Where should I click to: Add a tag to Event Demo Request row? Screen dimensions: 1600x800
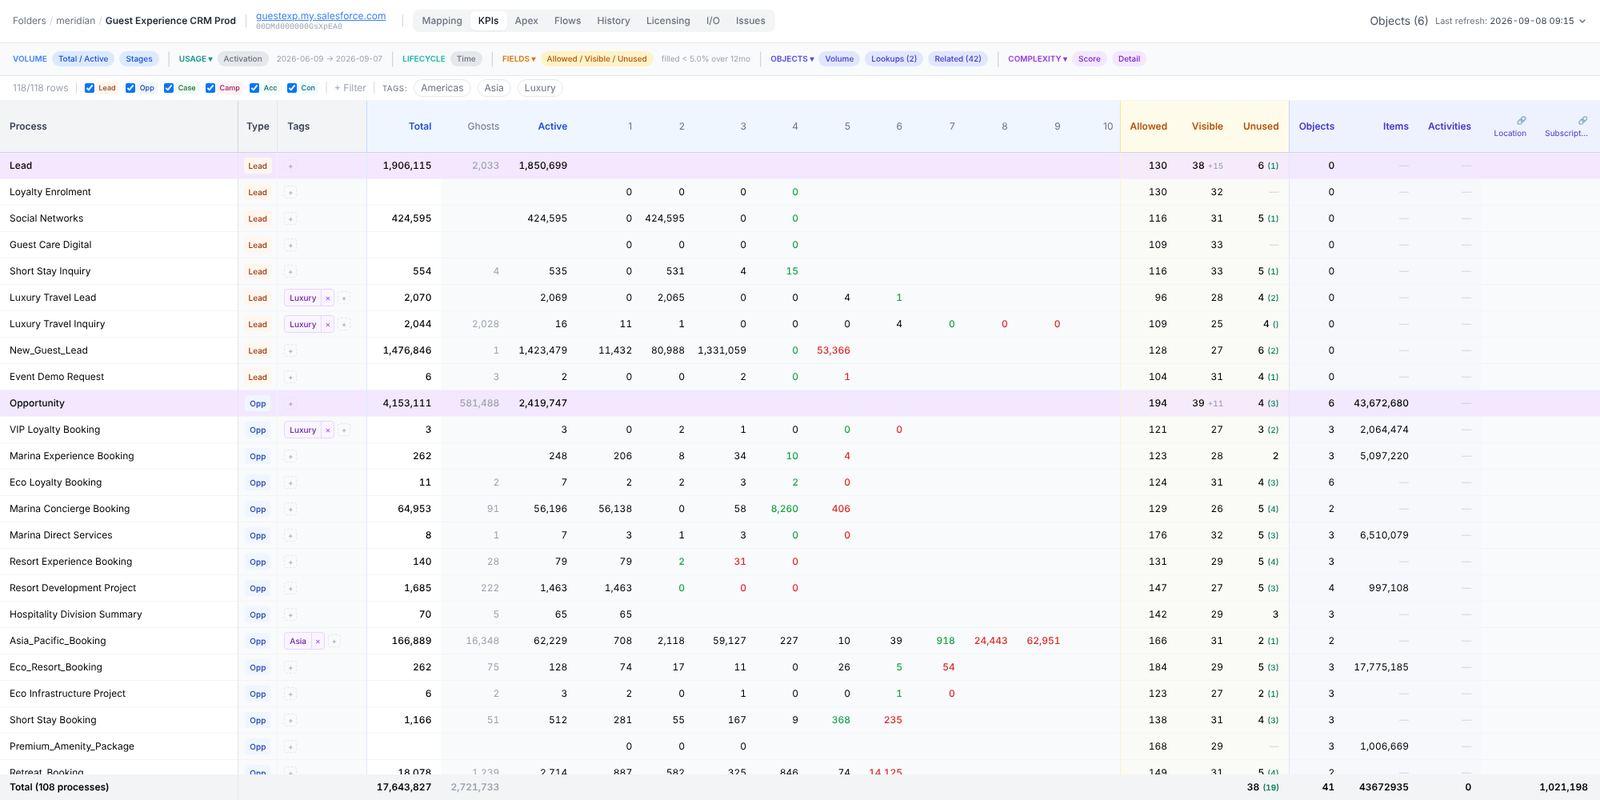click(x=291, y=377)
